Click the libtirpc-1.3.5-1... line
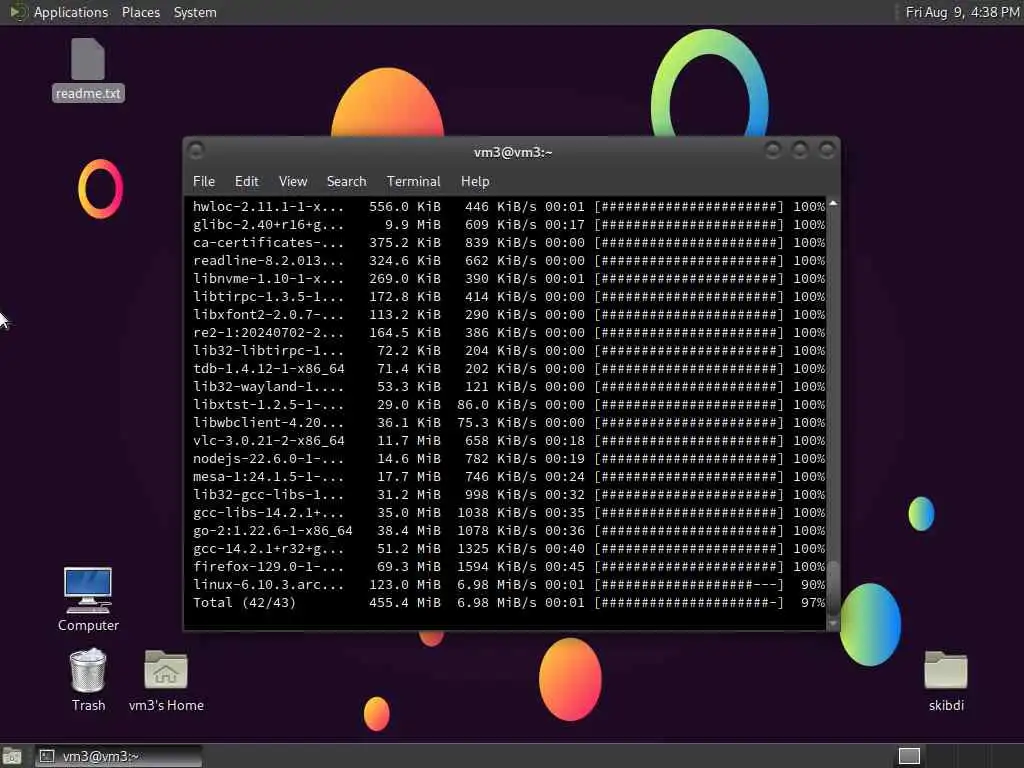The image size is (1024, 768). (508, 296)
